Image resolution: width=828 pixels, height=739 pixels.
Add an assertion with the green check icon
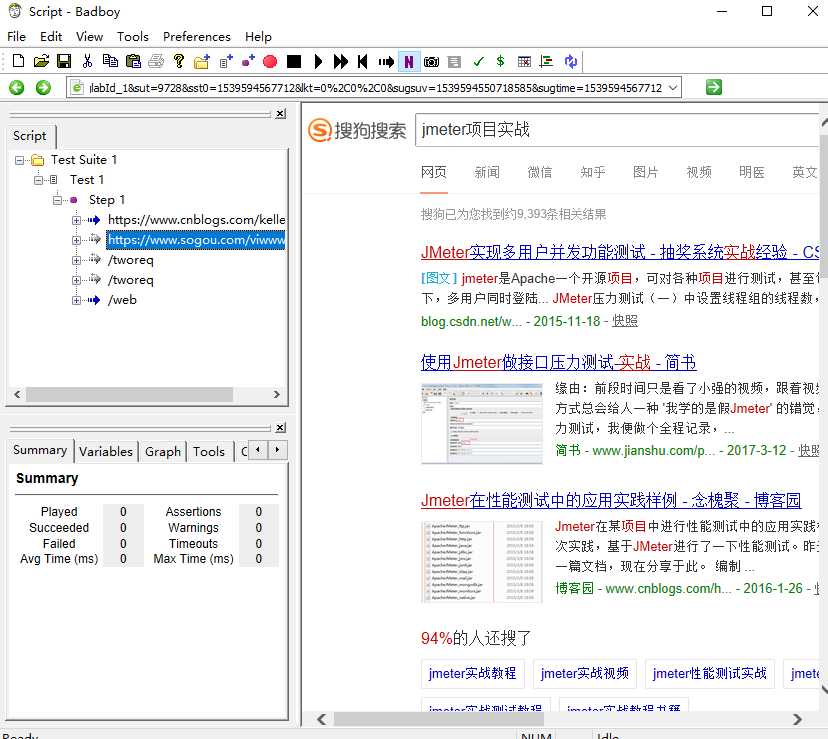click(478, 62)
